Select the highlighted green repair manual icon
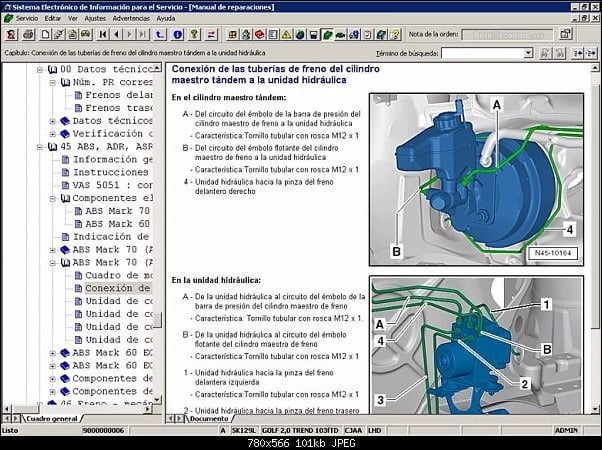 pyautogui.click(x=327, y=35)
